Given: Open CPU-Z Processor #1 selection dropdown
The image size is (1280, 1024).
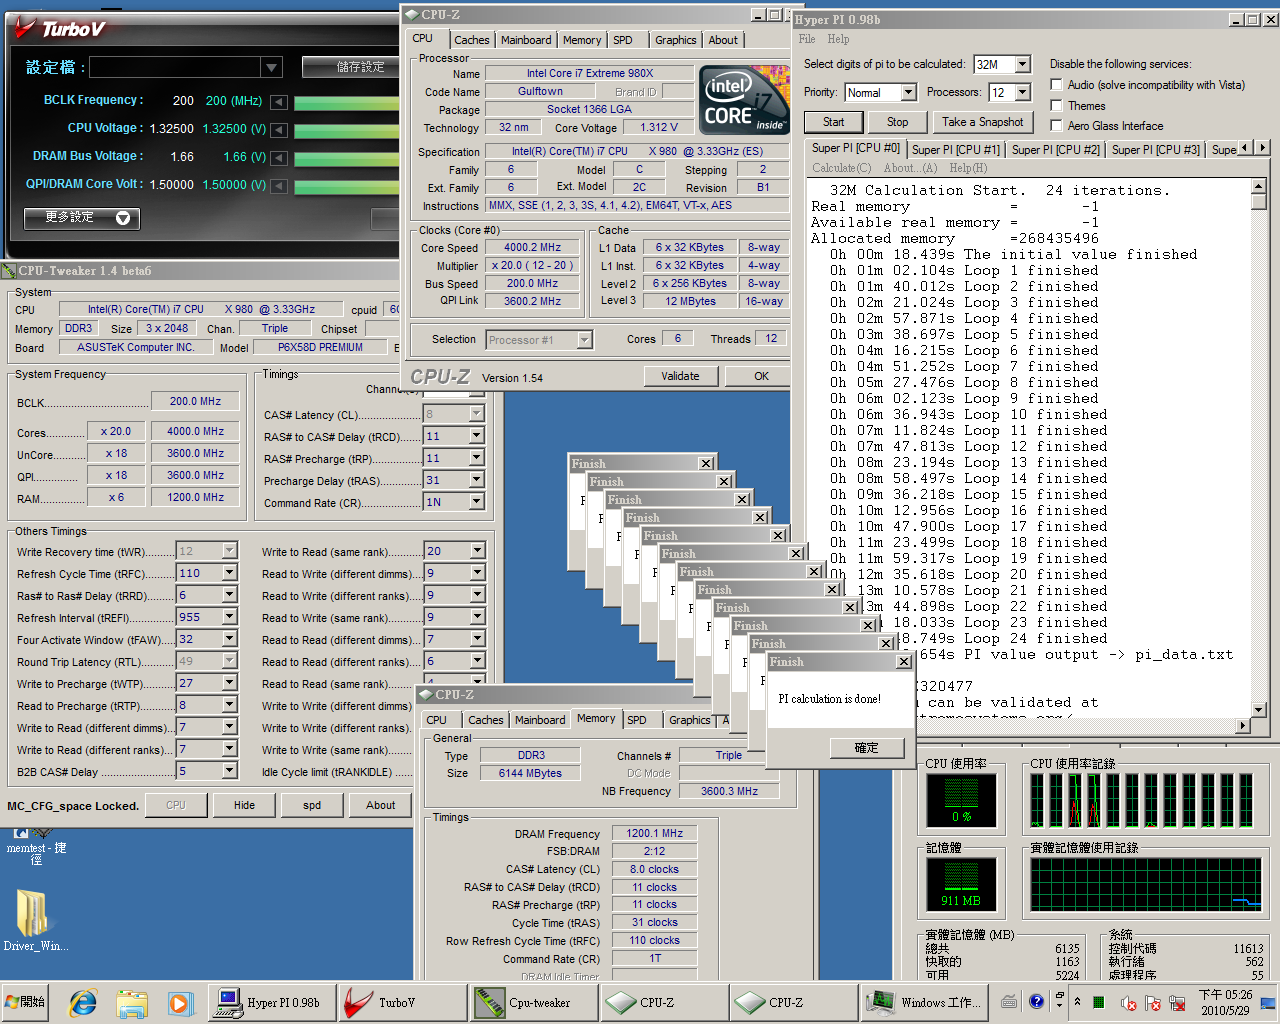Looking at the screenshot, I should [585, 340].
